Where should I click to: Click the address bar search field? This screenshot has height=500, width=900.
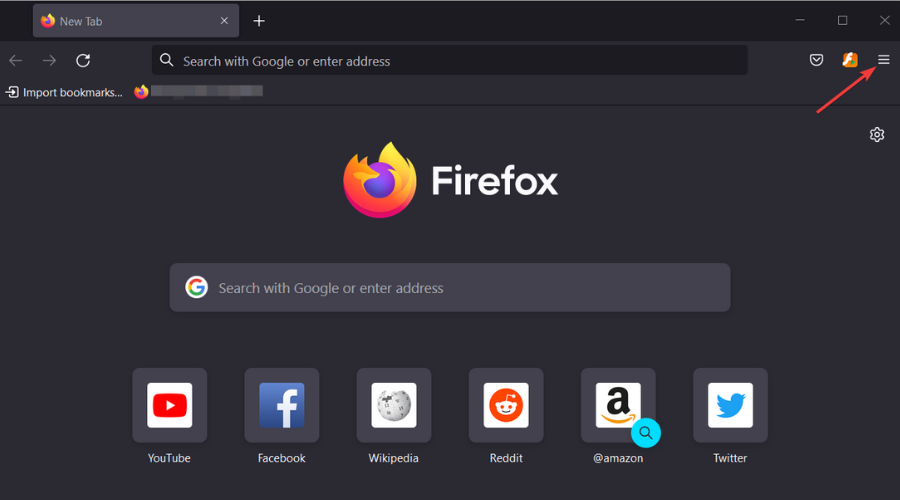coord(450,60)
